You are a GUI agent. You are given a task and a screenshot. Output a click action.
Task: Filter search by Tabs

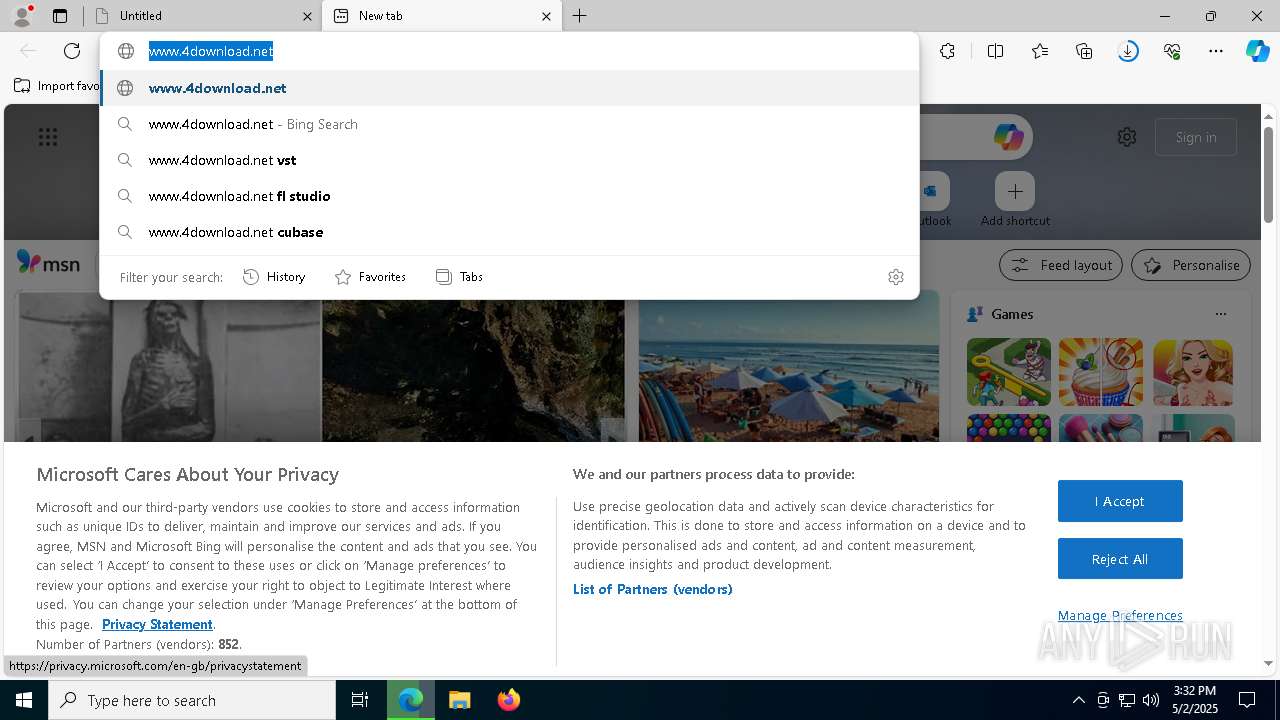tap(459, 277)
